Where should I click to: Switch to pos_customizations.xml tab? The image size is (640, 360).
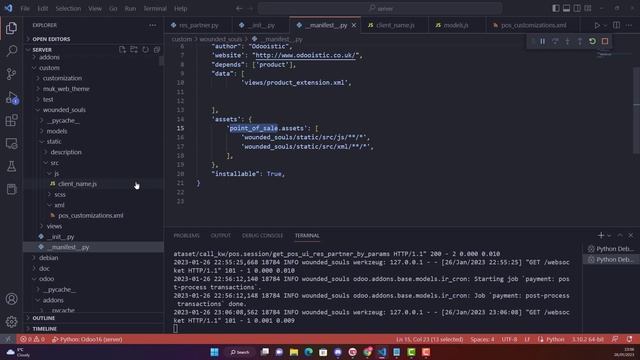533,25
